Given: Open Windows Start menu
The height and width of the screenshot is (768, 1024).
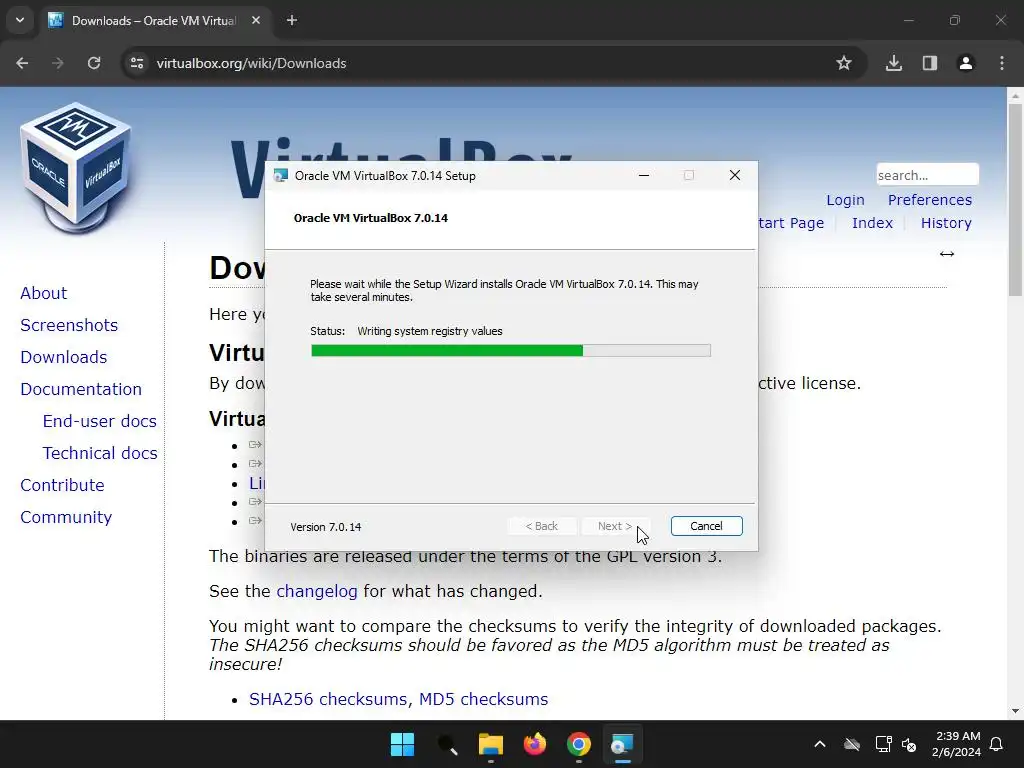Looking at the screenshot, I should coord(402,744).
